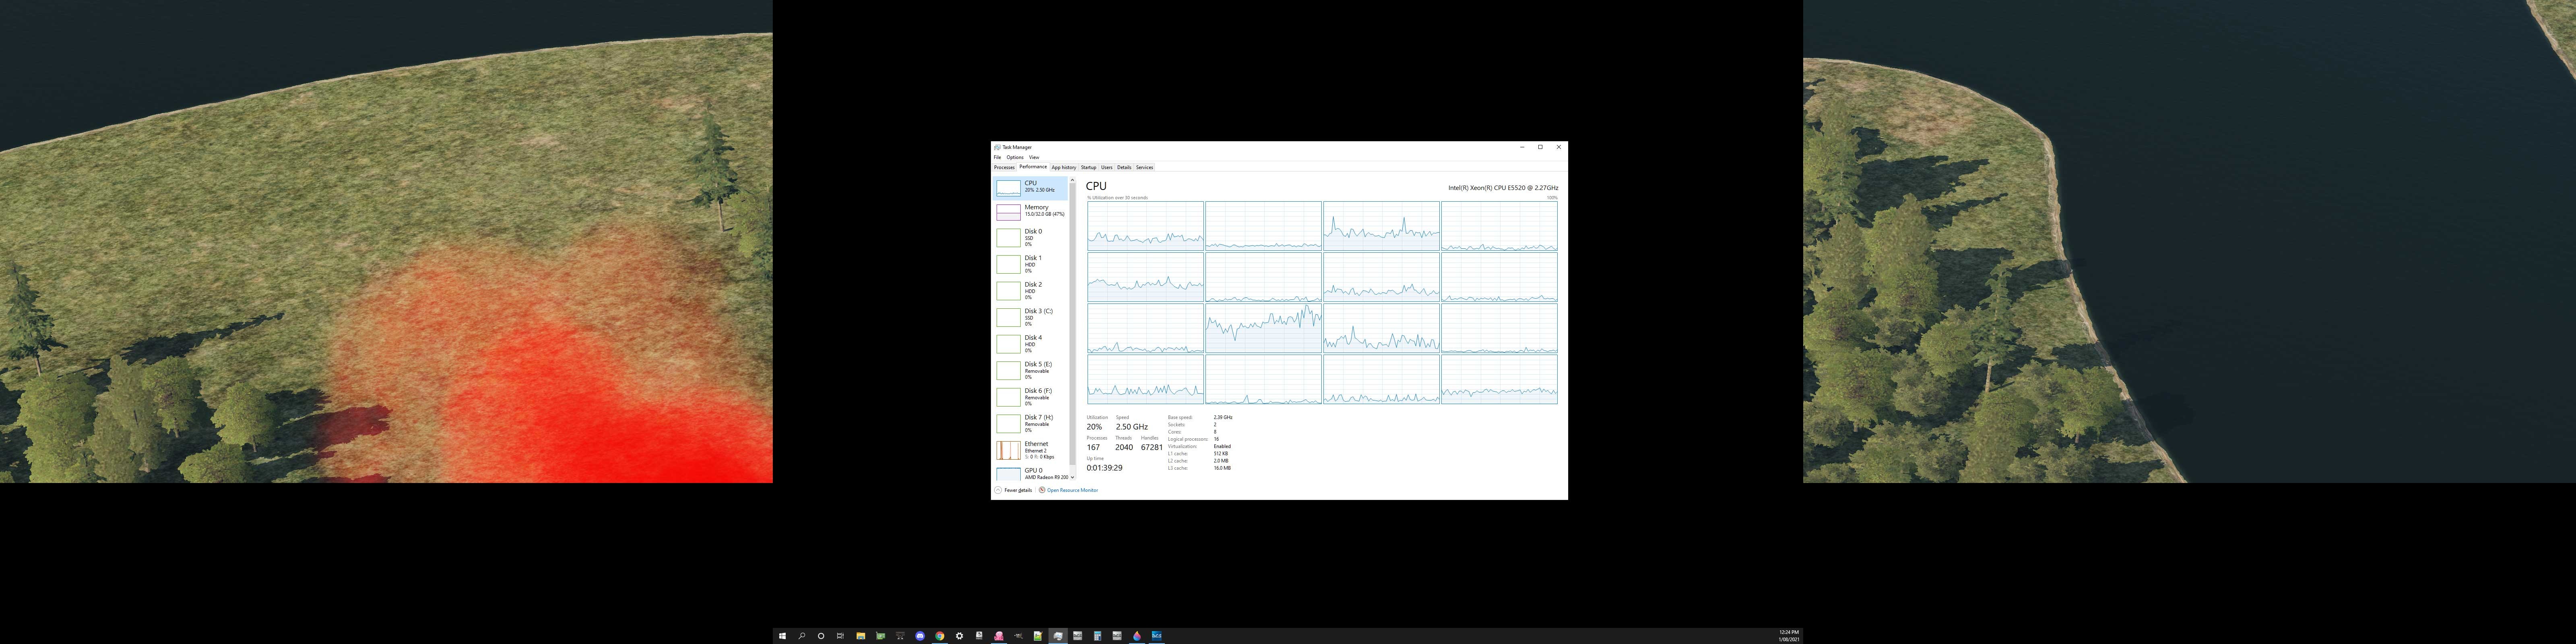The image size is (2576, 644).
Task: Launch File Explorer from the taskbar
Action: [x=861, y=636]
